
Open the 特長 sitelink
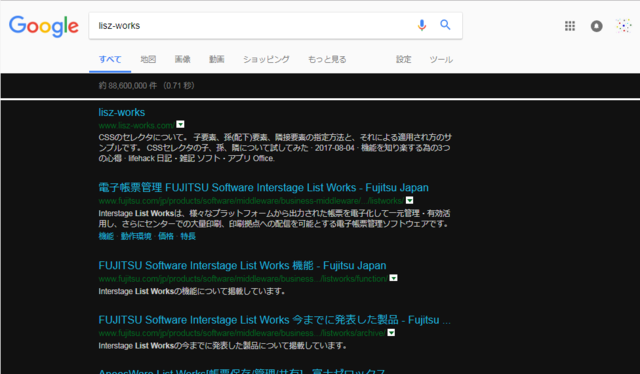188,236
